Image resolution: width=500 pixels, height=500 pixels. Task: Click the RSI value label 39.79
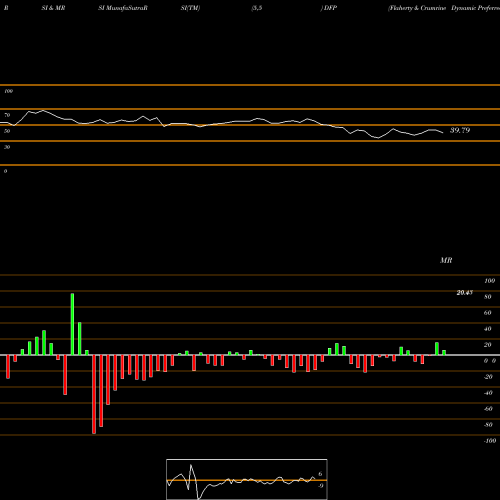point(460,130)
